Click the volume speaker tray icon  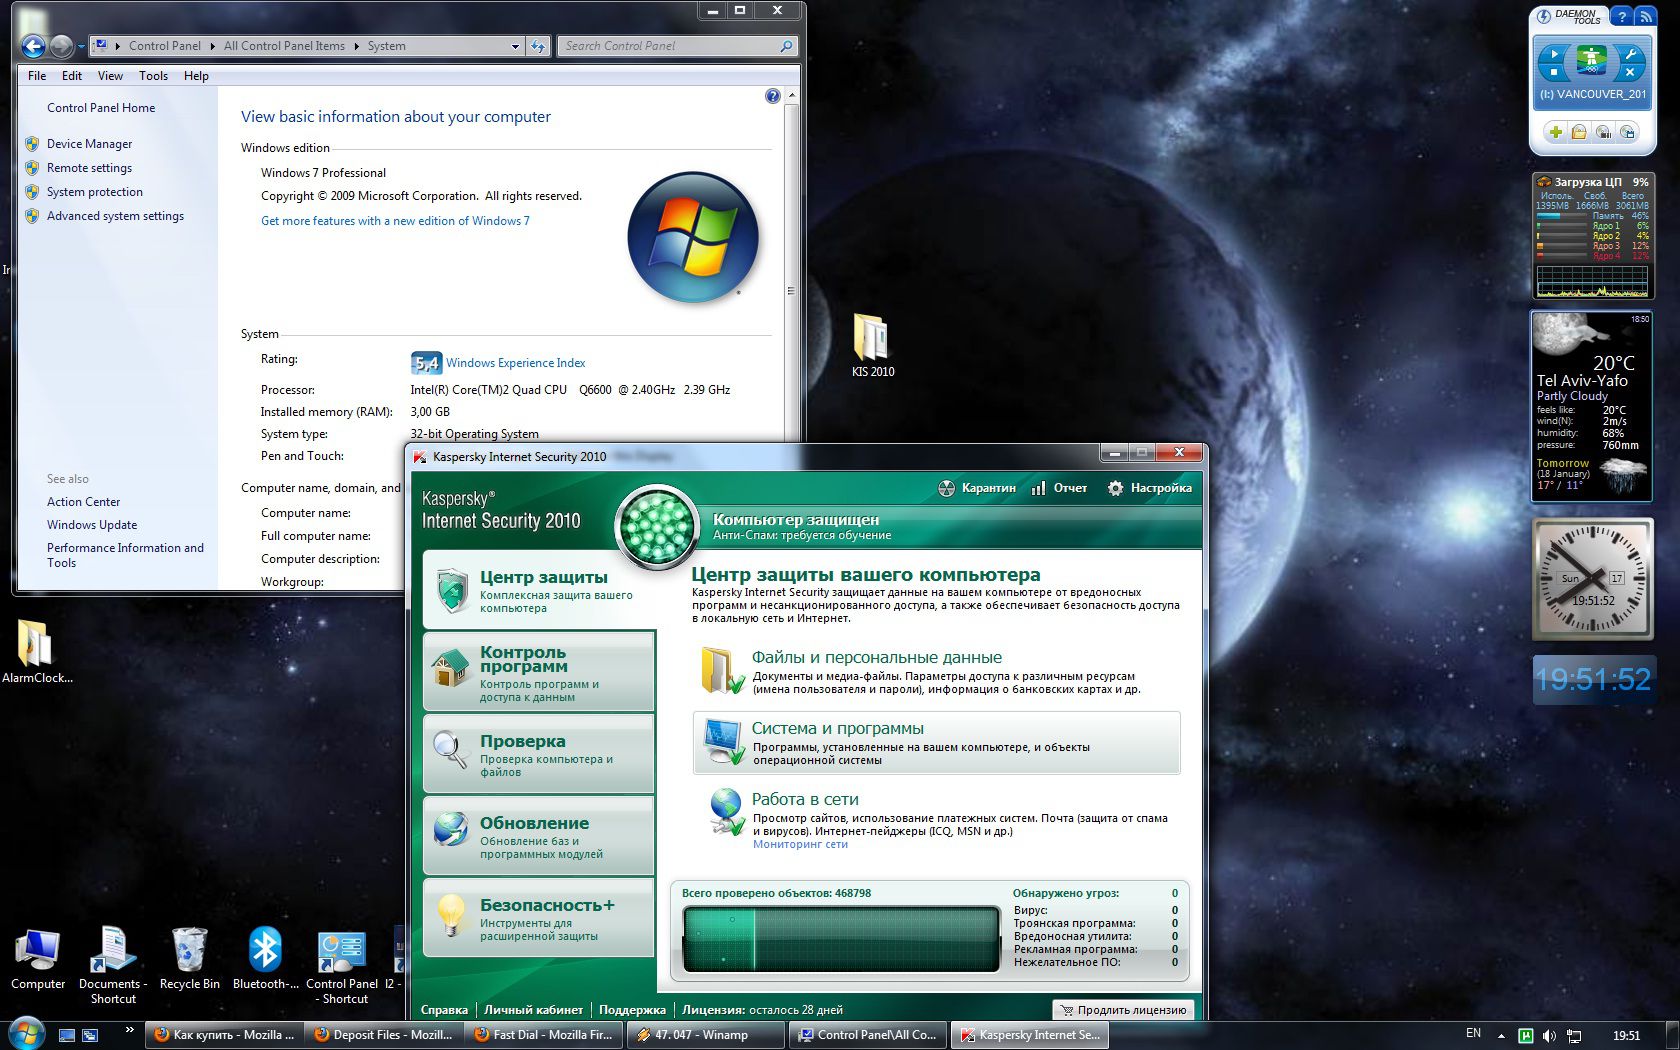1549,1036
